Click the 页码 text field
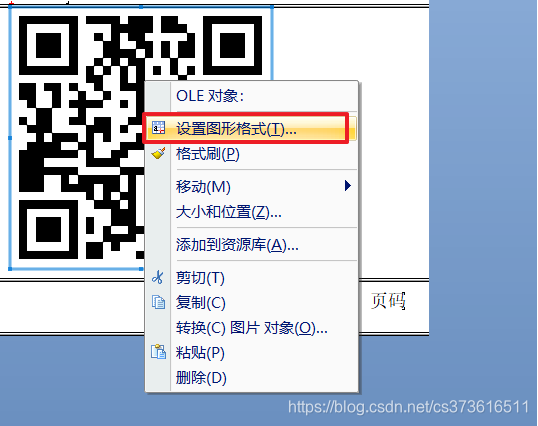The height and width of the screenshot is (426, 538). tap(388, 301)
